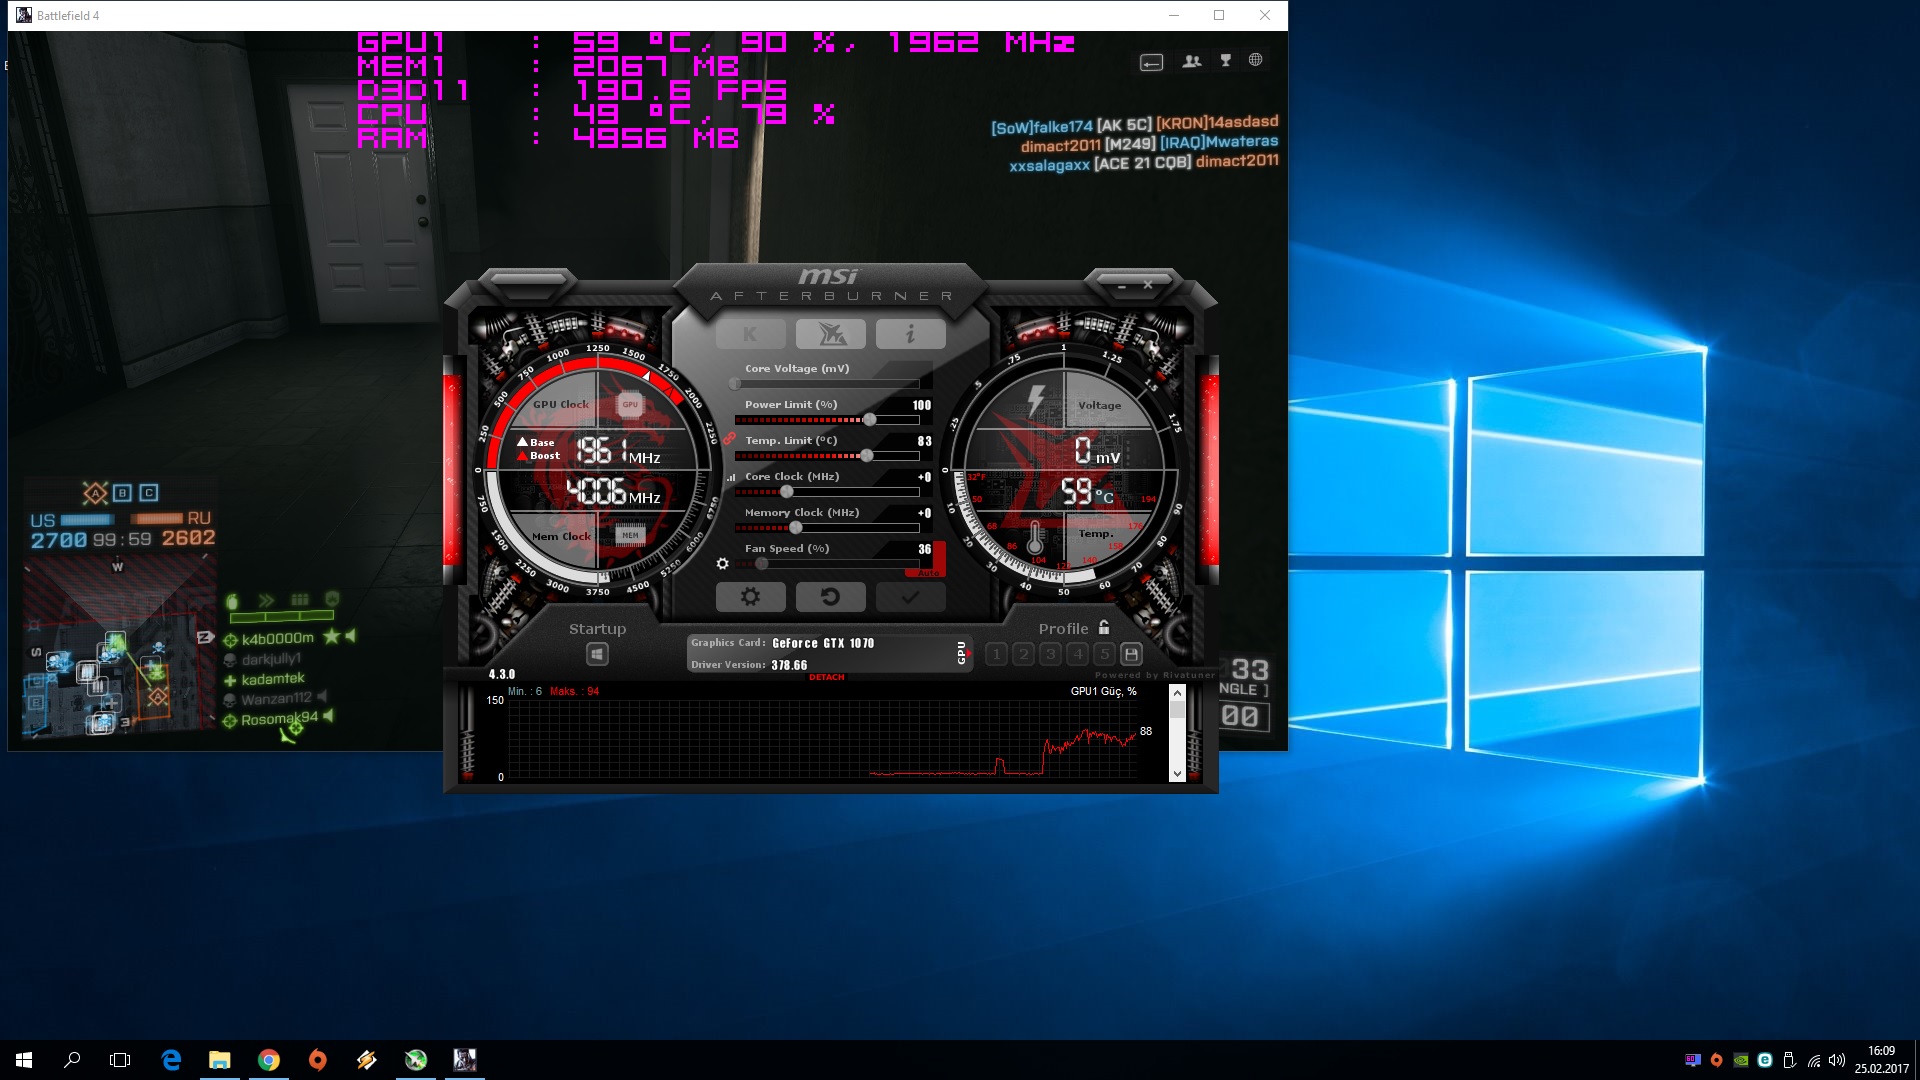
Task: Click the monitoring graph scroll up arrow
Action: coord(1177,693)
